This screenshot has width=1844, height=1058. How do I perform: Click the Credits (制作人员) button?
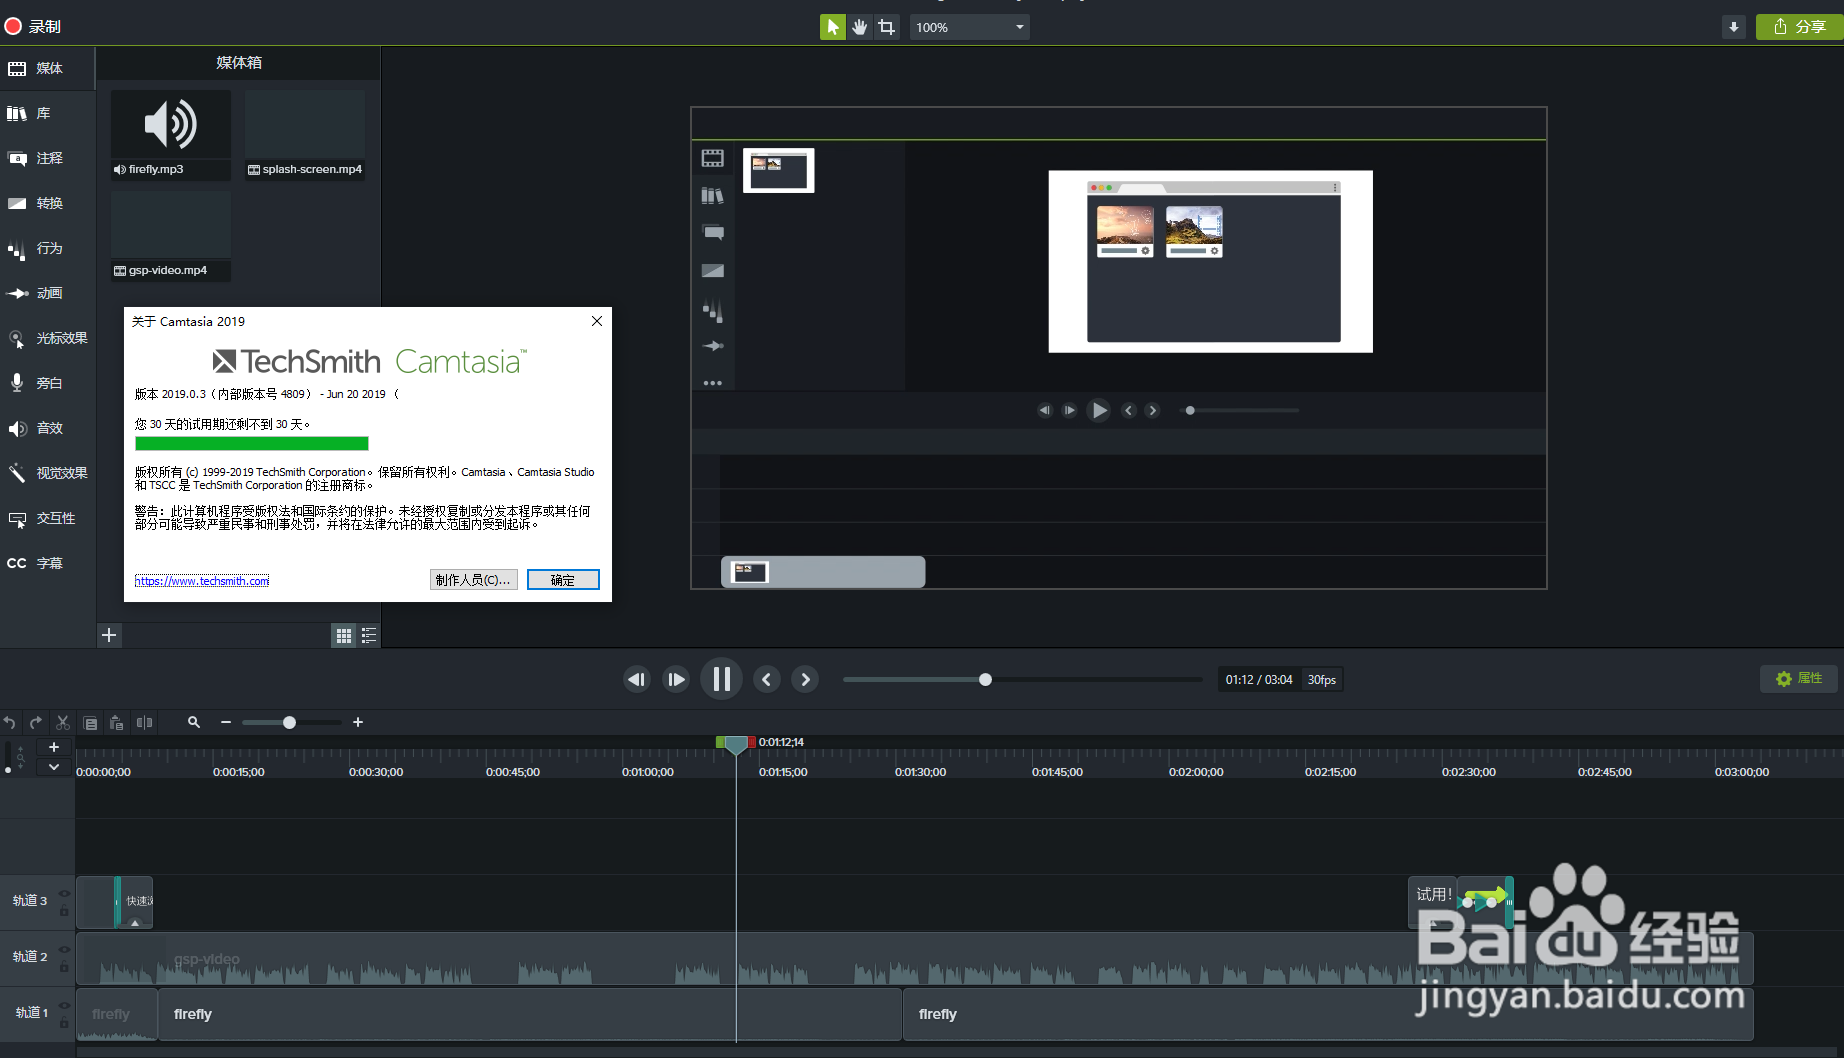473,580
